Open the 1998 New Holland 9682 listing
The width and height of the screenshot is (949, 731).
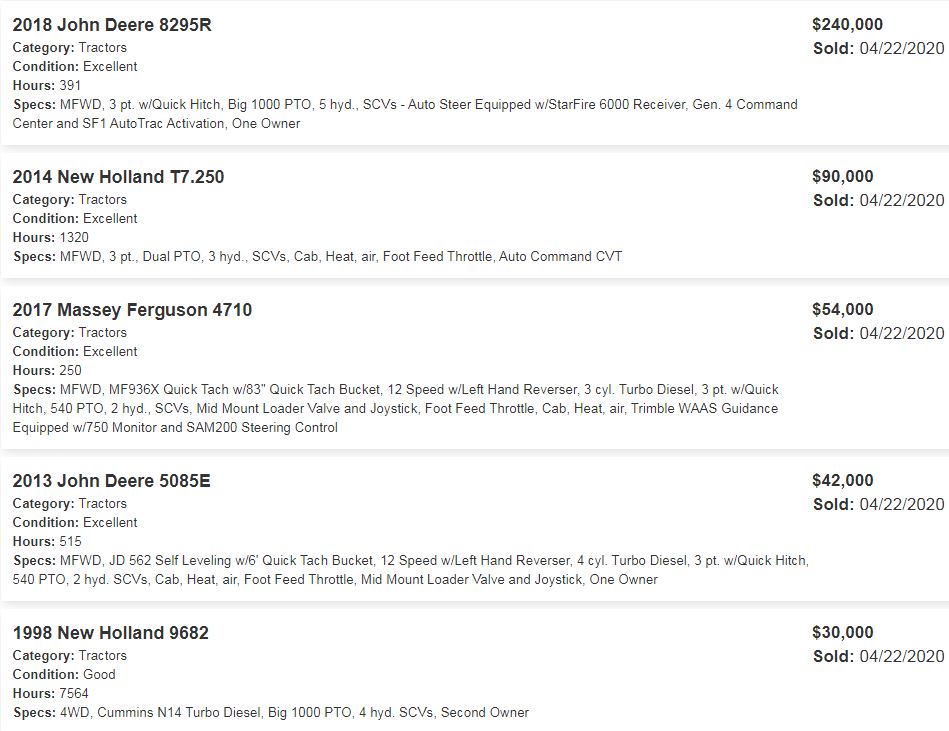(x=110, y=633)
